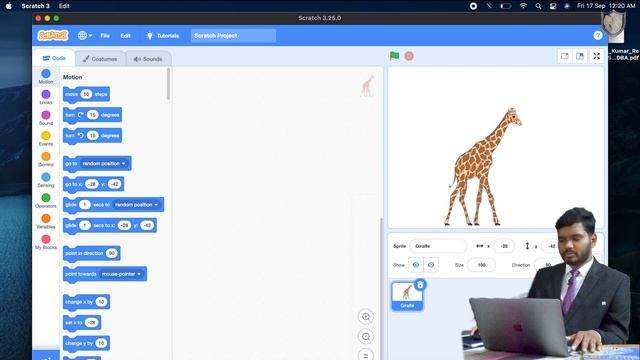The image size is (640, 360).
Task: Select the Looks block category
Action: [46, 97]
